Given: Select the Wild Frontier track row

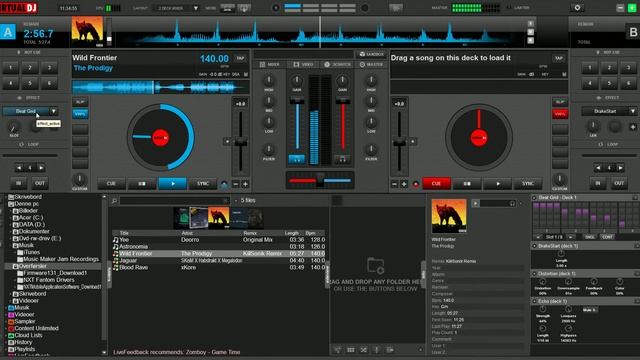Looking at the screenshot, I should coord(219,253).
